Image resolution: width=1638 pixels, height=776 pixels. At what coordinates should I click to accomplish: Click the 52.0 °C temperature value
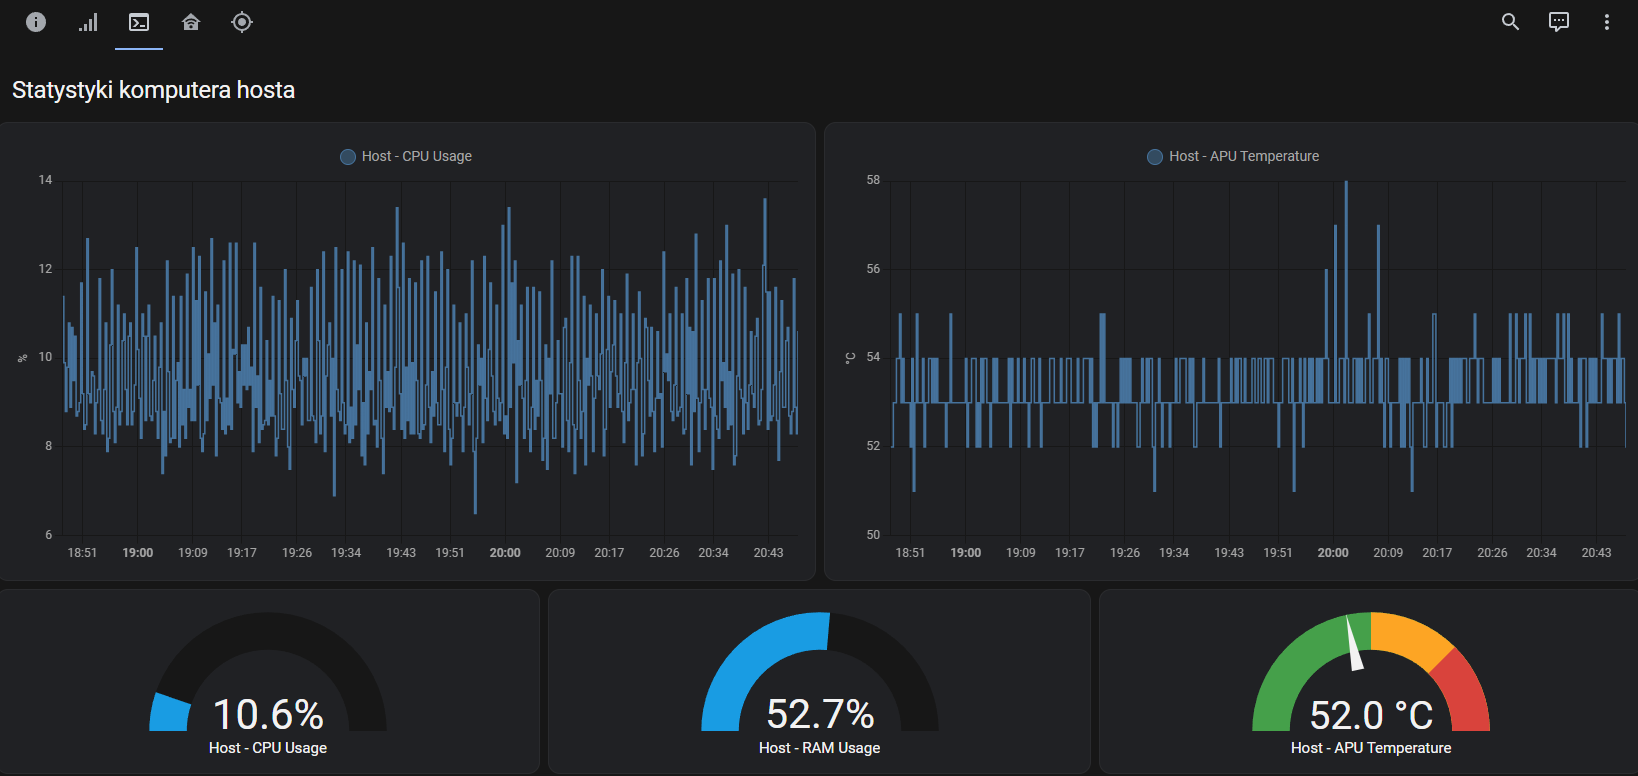pyautogui.click(x=1371, y=715)
